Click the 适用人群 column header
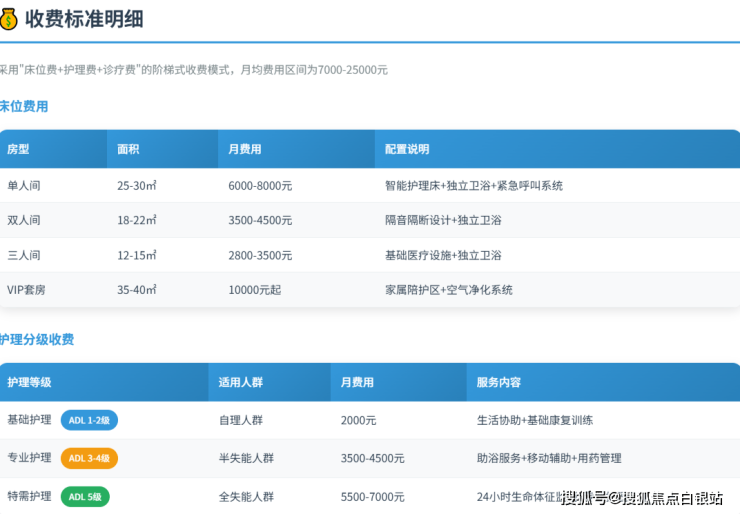Viewport: 740px width, 514px height. point(241,382)
